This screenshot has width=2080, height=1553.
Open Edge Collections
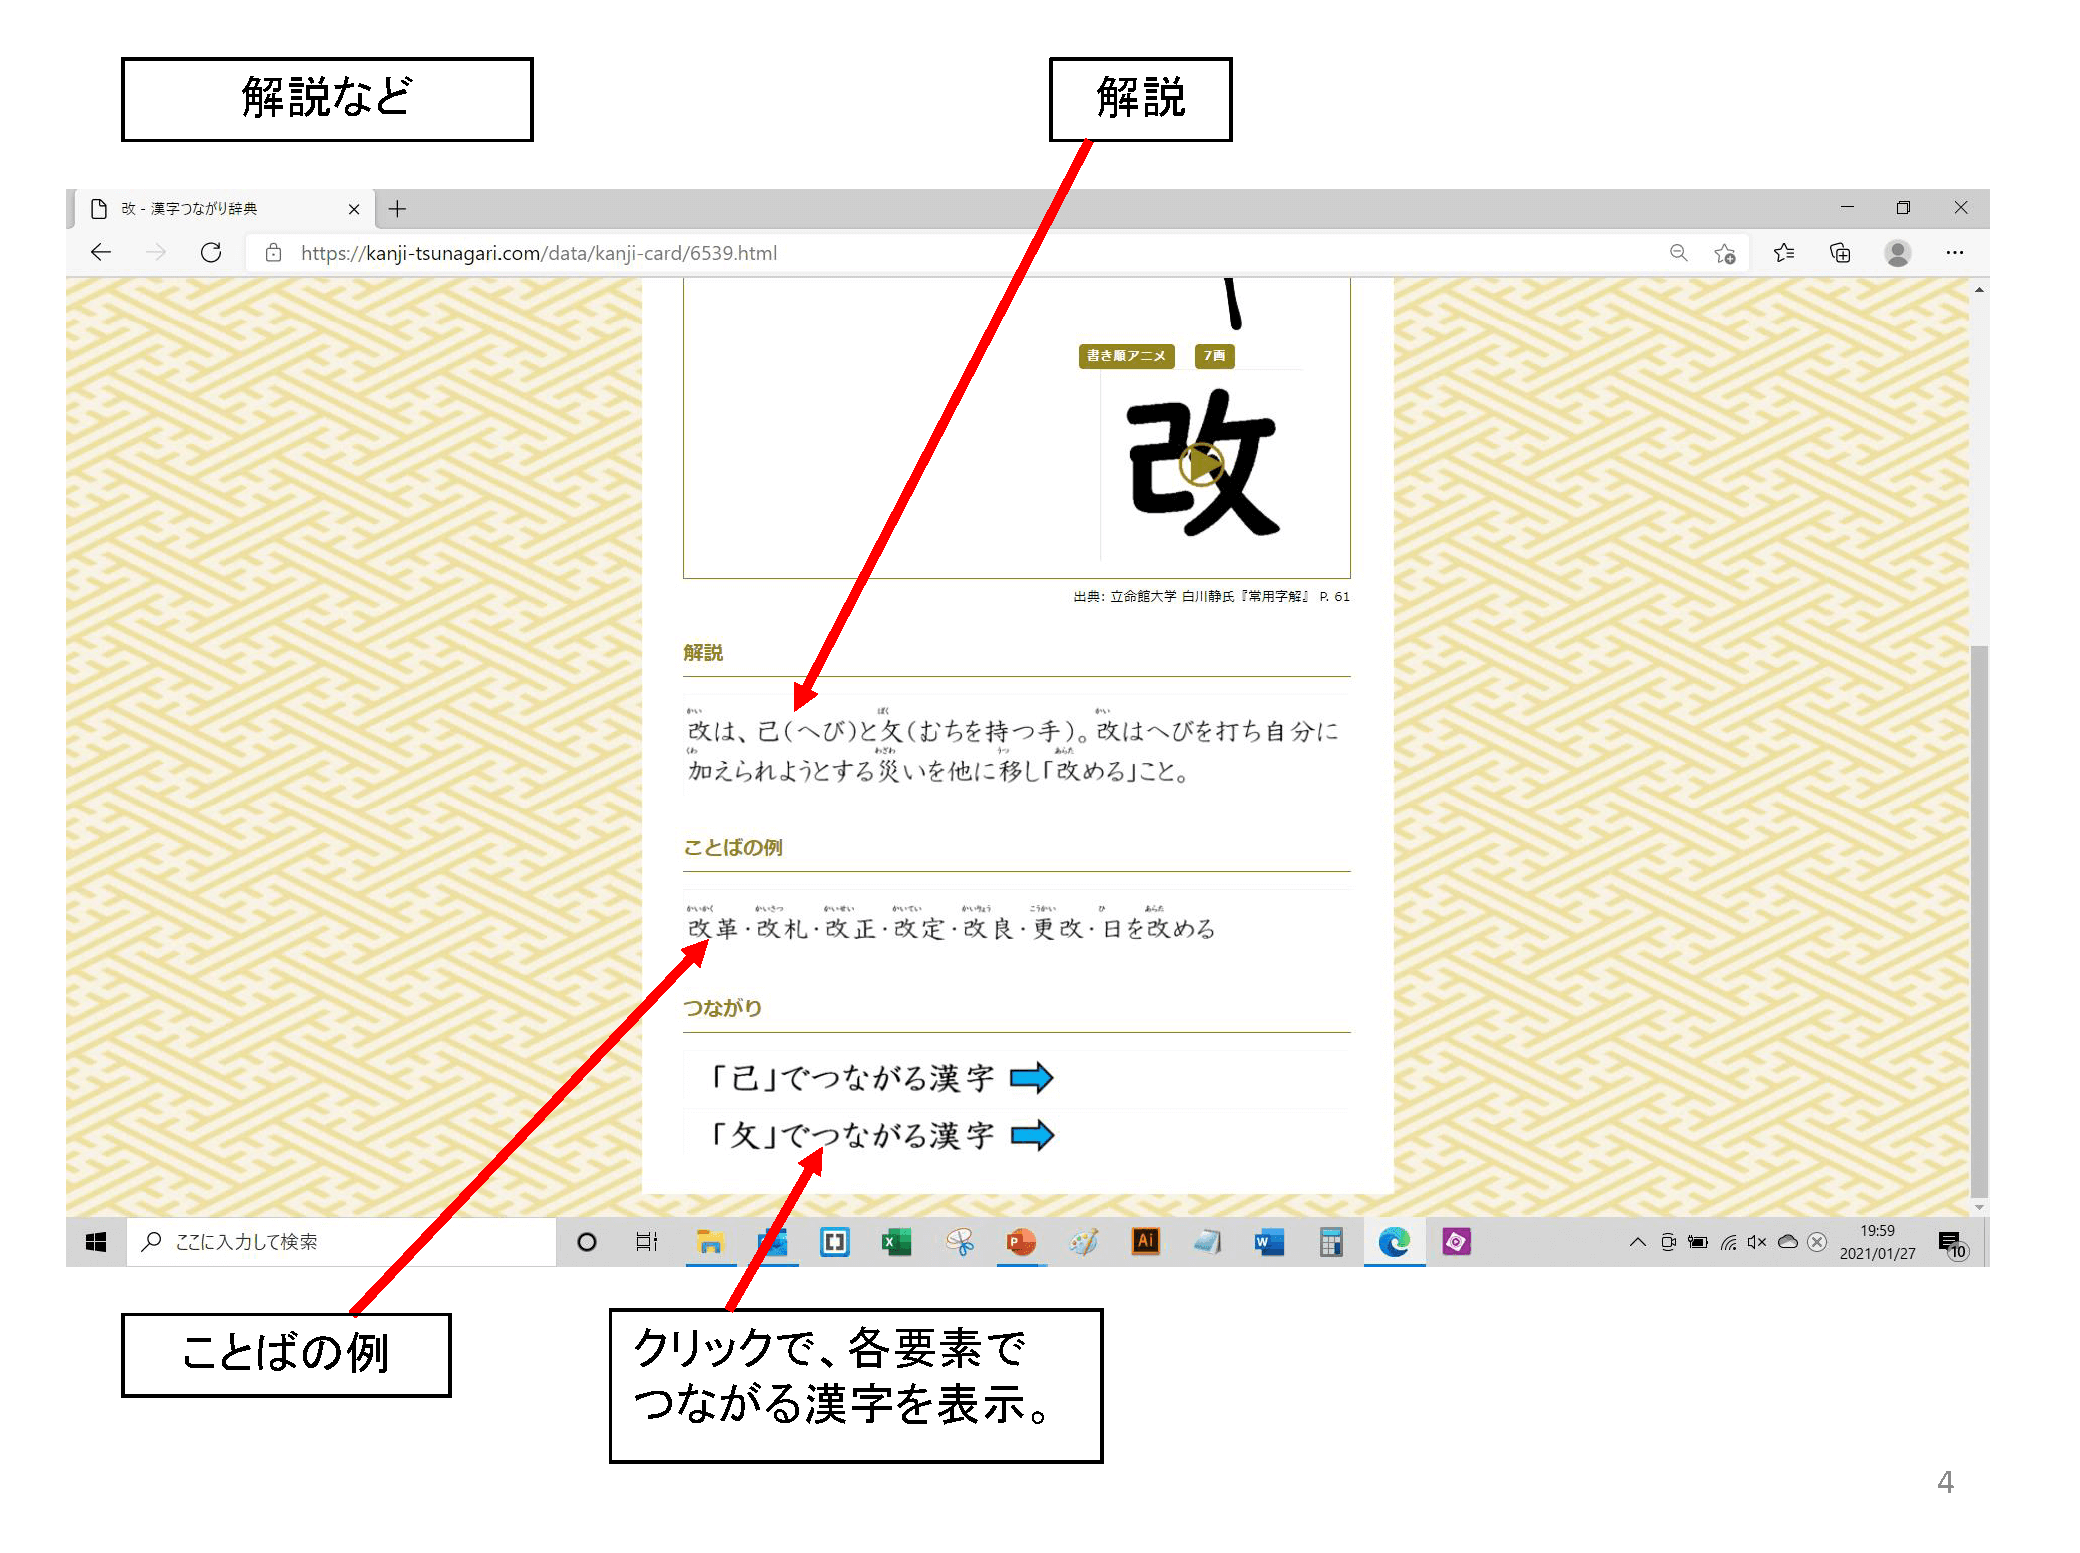tap(1841, 253)
